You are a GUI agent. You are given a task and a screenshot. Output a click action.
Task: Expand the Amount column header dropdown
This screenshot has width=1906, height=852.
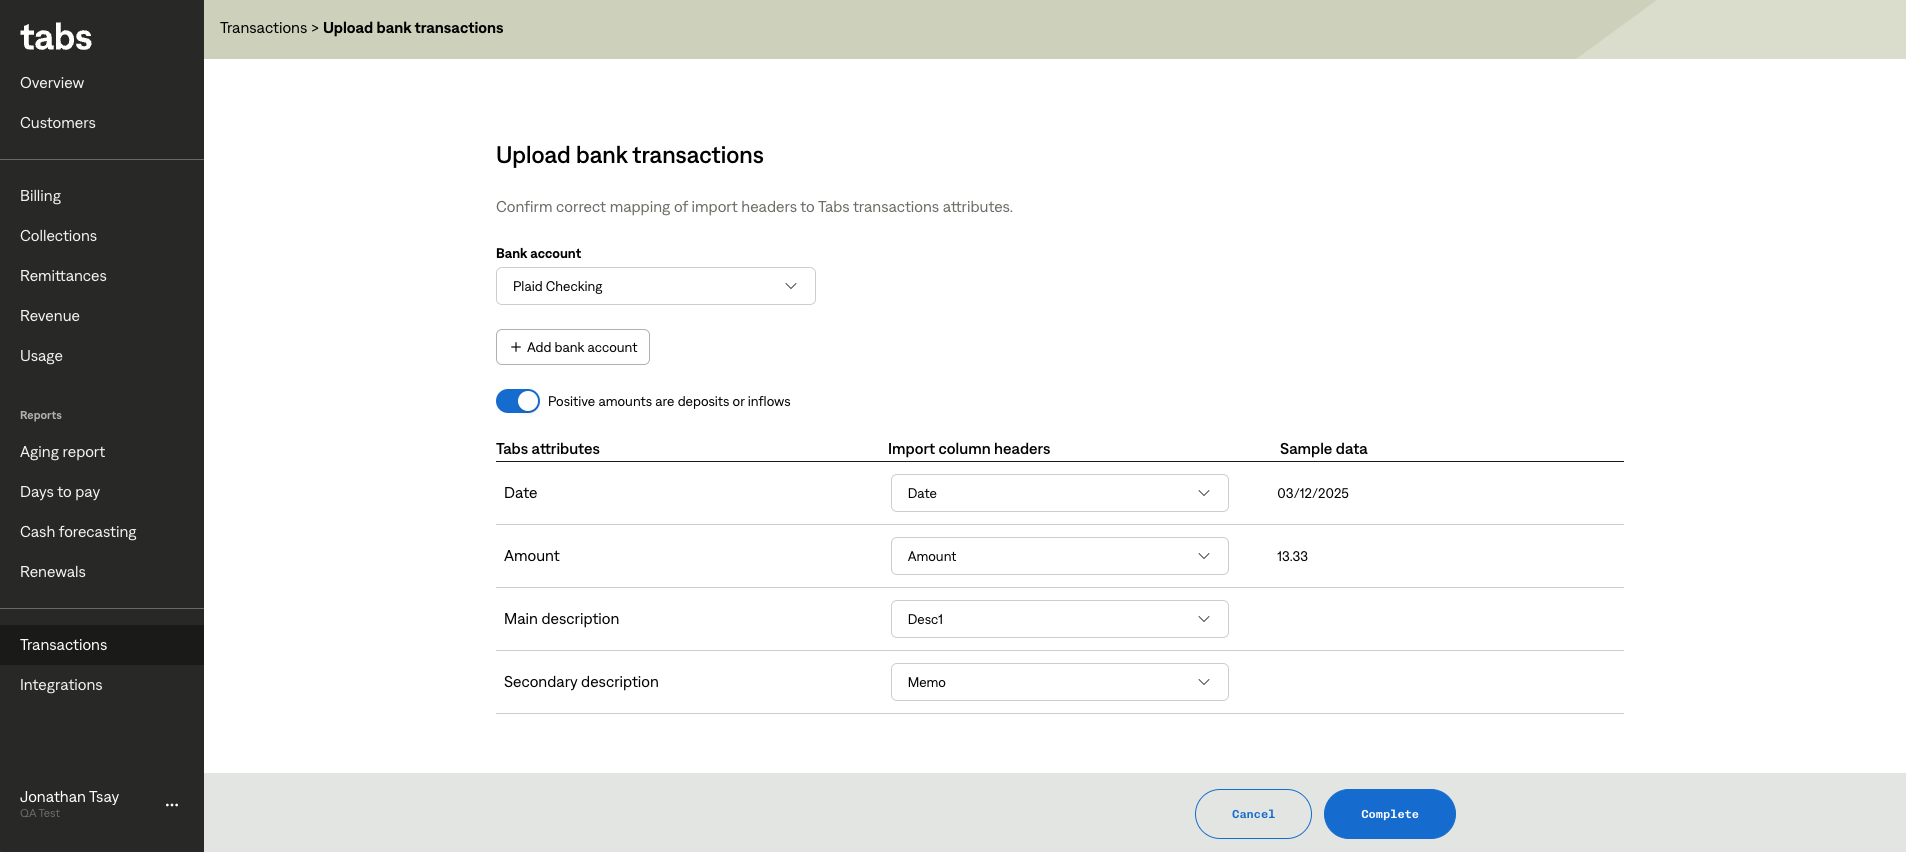pyautogui.click(x=1059, y=556)
